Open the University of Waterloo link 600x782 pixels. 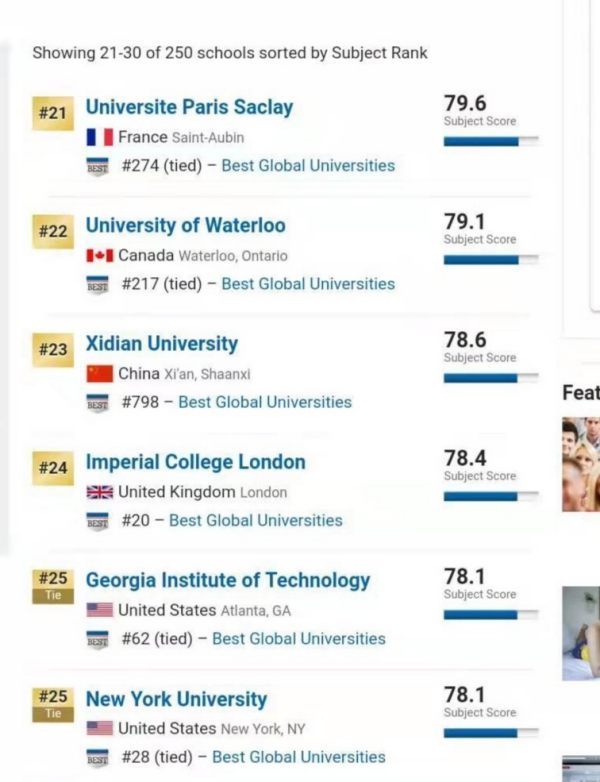(186, 225)
